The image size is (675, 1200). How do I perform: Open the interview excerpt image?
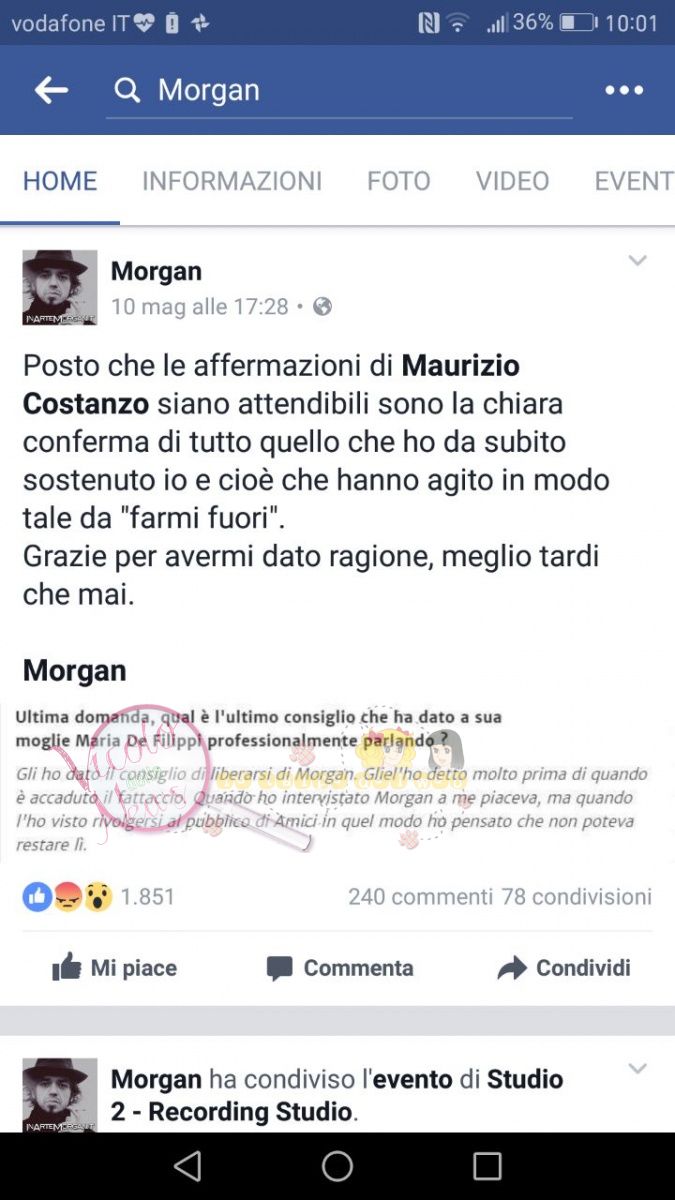(x=337, y=780)
